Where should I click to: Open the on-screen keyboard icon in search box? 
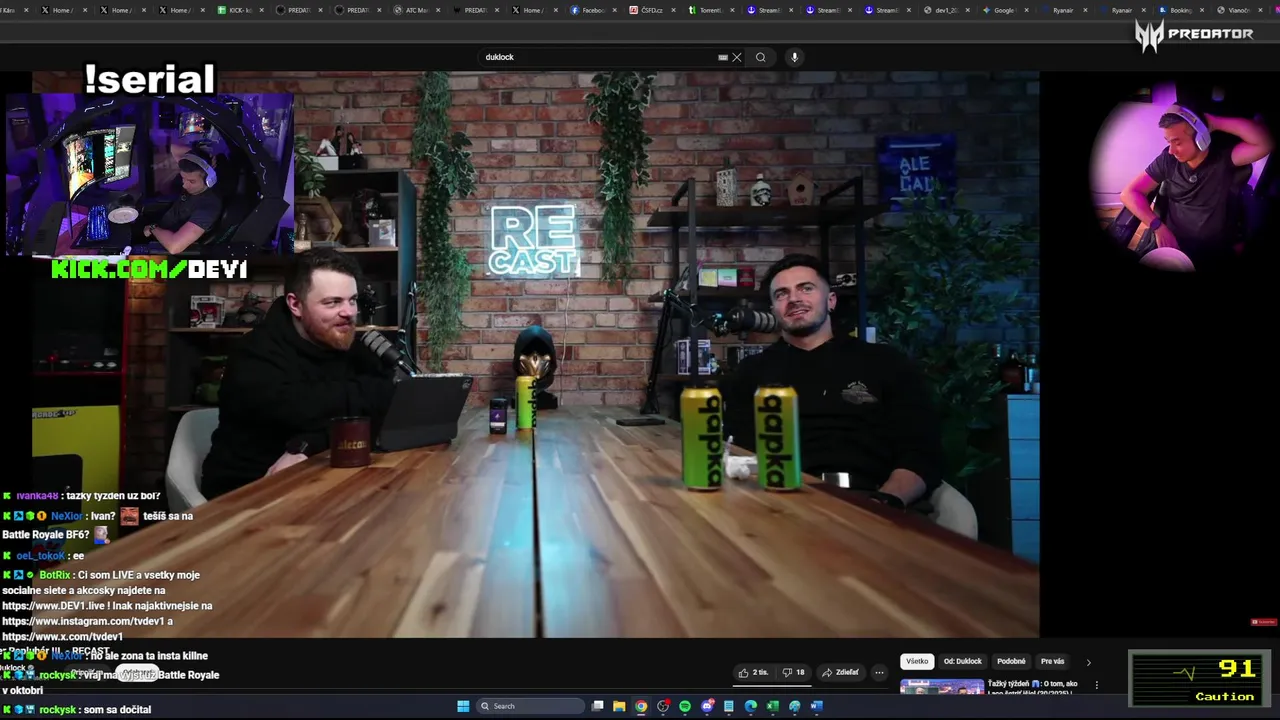(723, 57)
